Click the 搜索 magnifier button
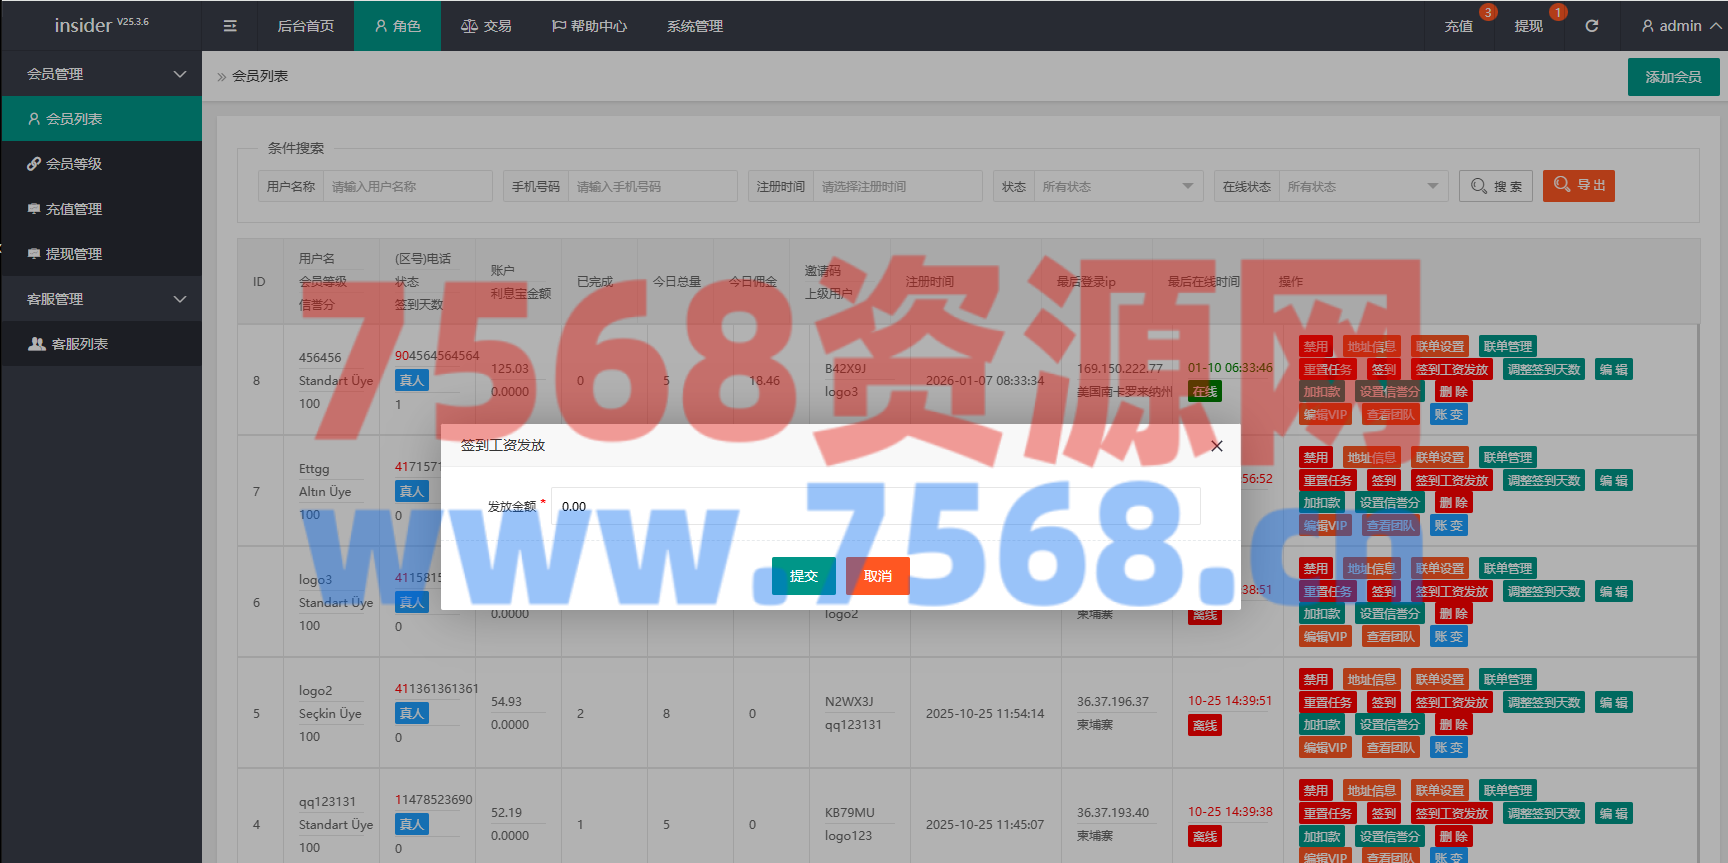1728x863 pixels. pyautogui.click(x=1496, y=186)
